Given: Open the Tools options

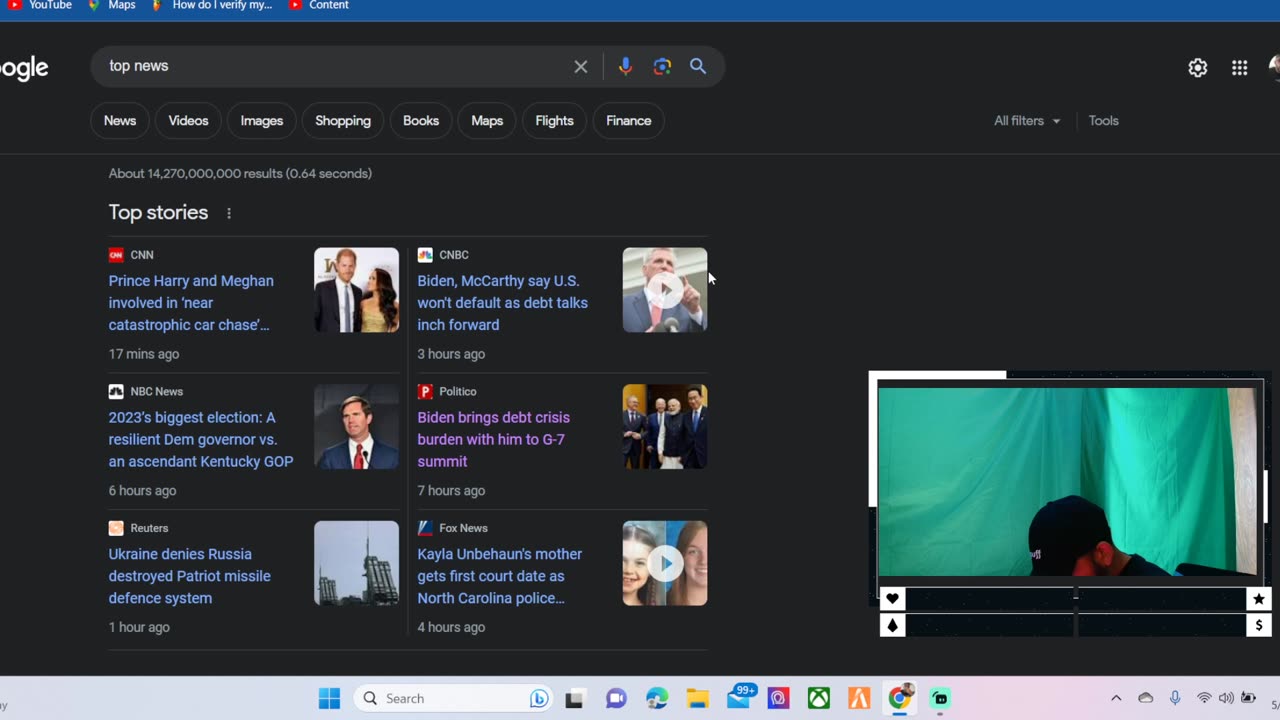Looking at the screenshot, I should click(1103, 121).
